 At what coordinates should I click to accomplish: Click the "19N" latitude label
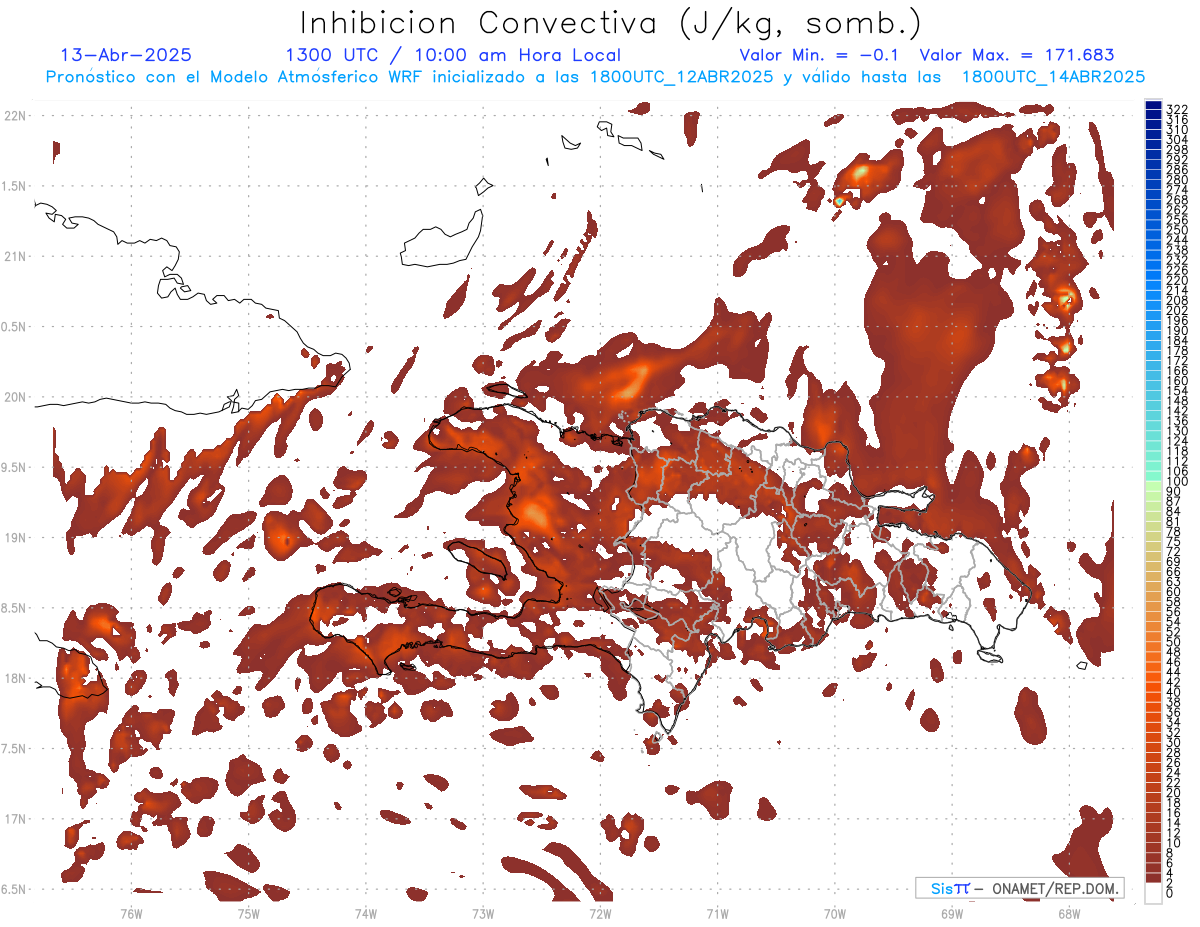pyautogui.click(x=16, y=538)
